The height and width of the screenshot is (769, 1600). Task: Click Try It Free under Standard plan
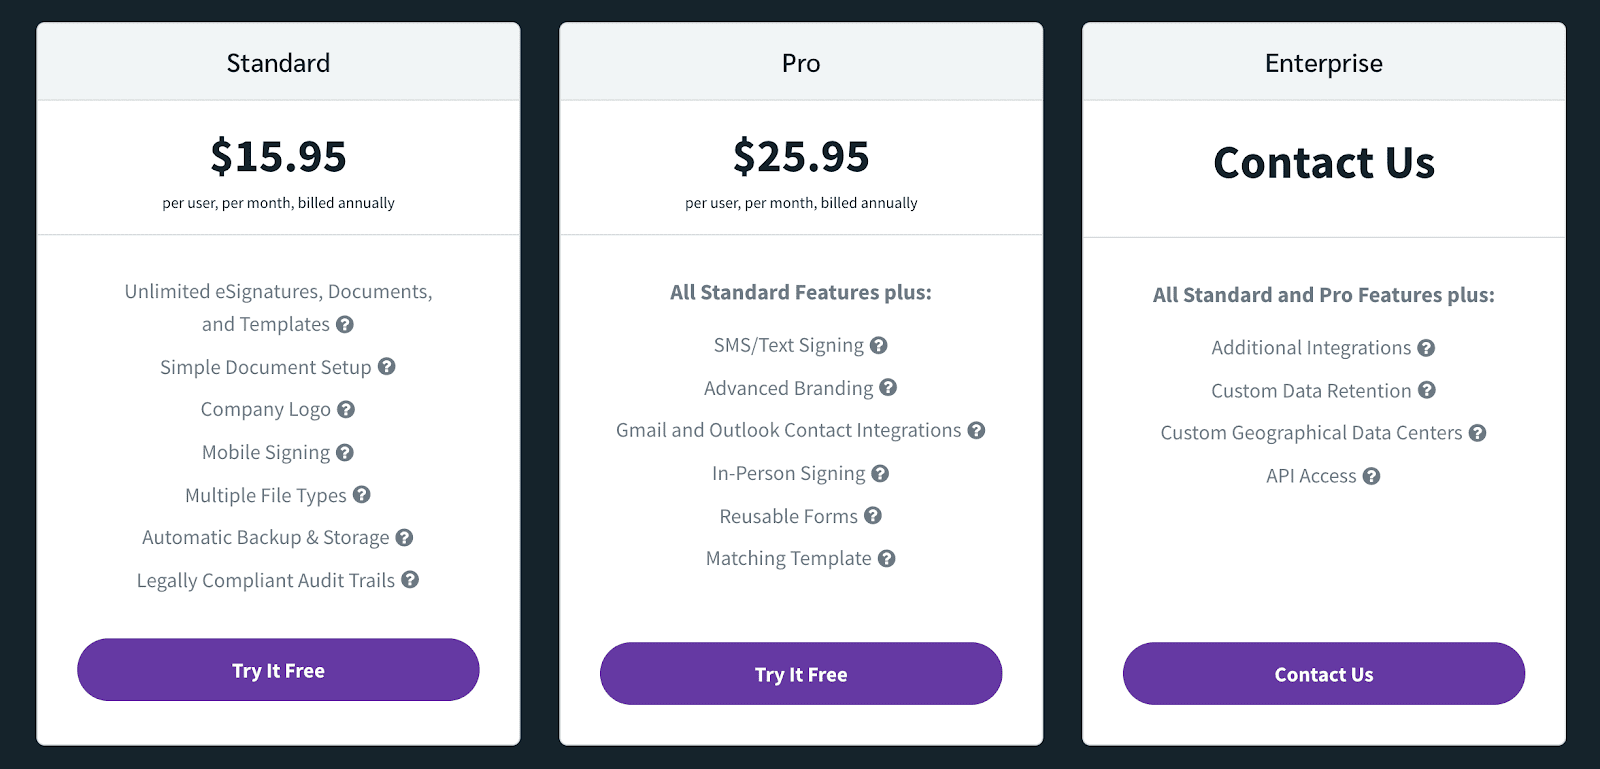click(278, 670)
